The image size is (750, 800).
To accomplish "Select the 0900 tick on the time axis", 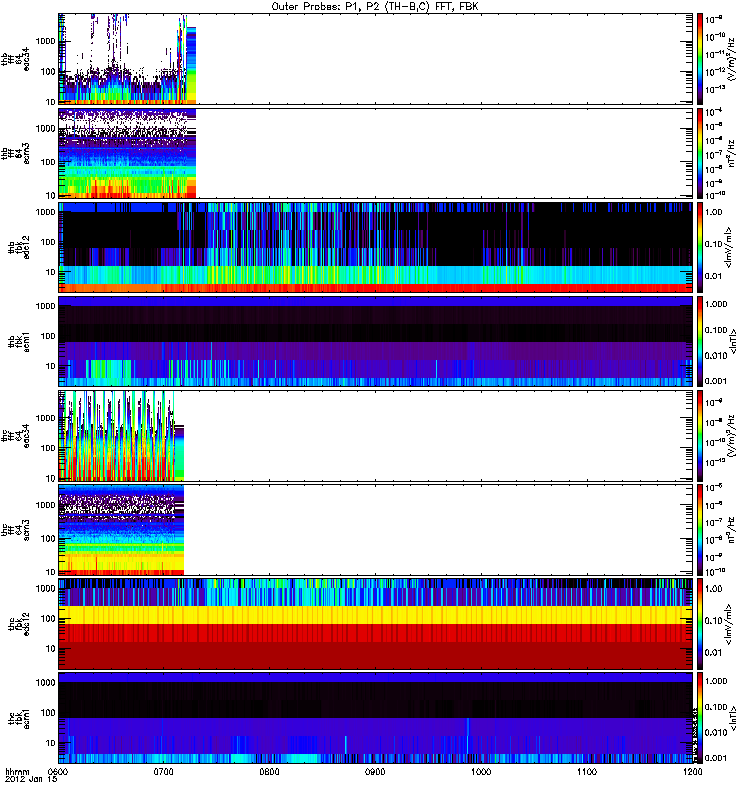I will (375, 773).
